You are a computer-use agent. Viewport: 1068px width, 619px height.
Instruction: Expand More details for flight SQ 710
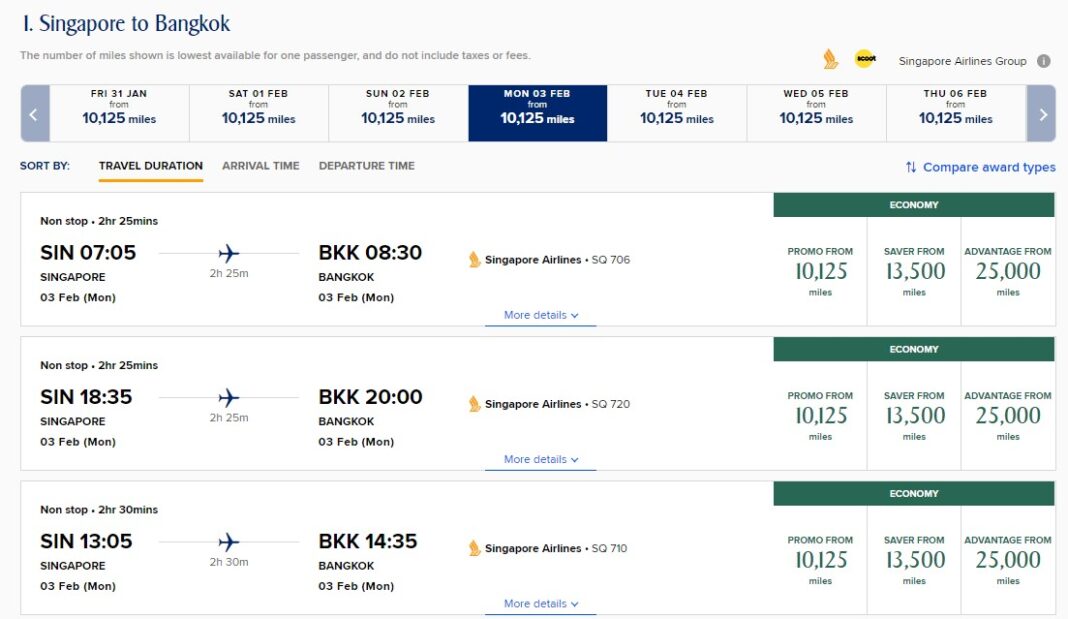(x=540, y=603)
